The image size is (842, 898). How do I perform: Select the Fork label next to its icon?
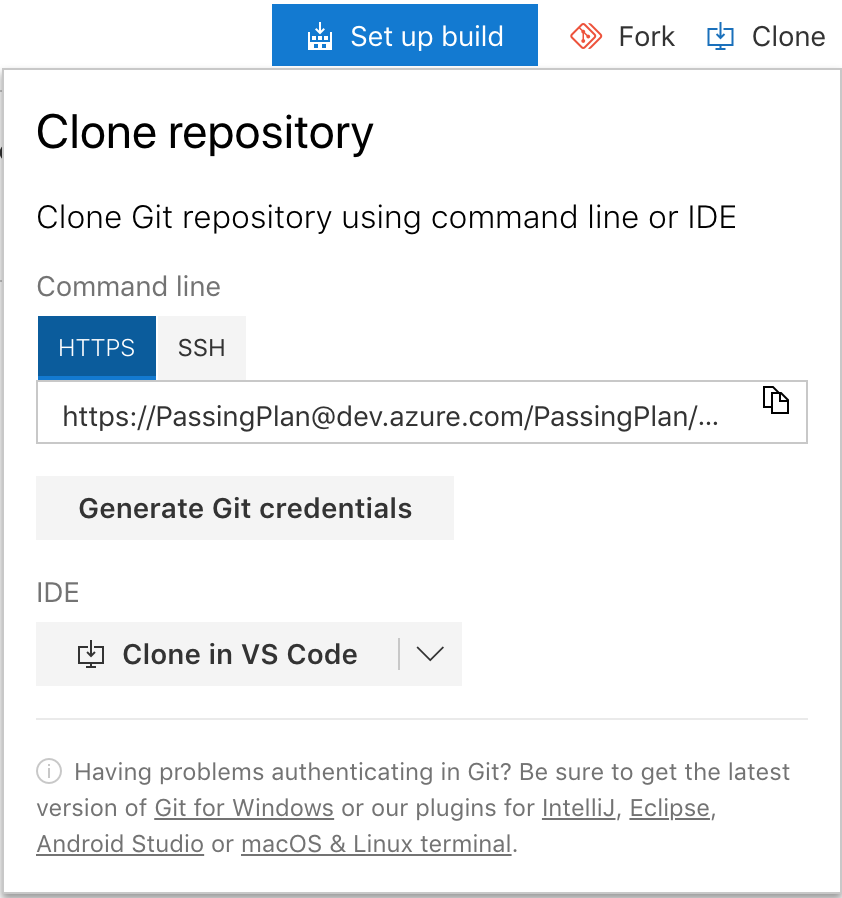pyautogui.click(x=645, y=36)
